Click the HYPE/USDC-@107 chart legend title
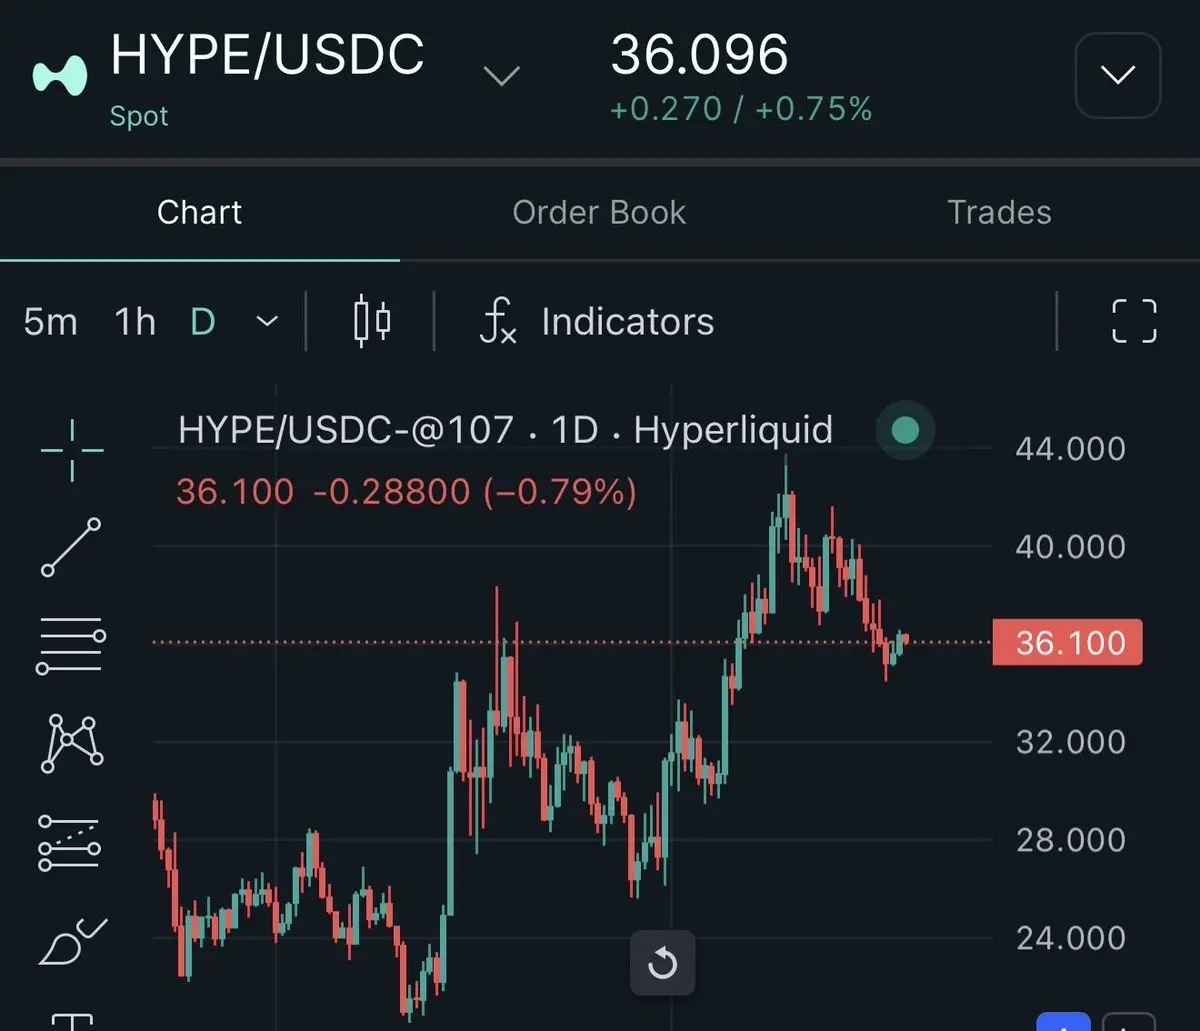Viewport: 1200px width, 1031px height. (x=505, y=430)
